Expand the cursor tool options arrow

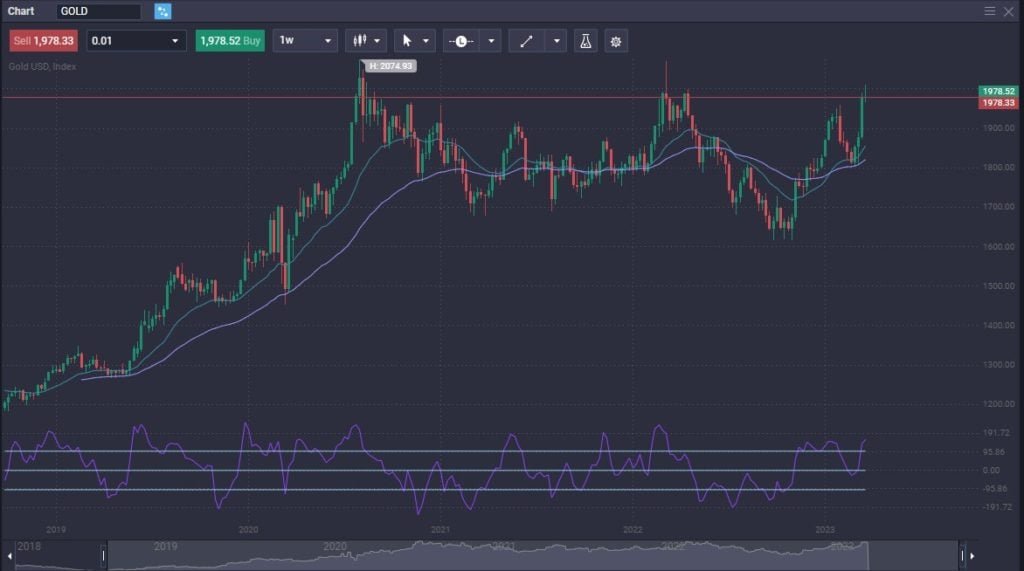pyautogui.click(x=427, y=41)
